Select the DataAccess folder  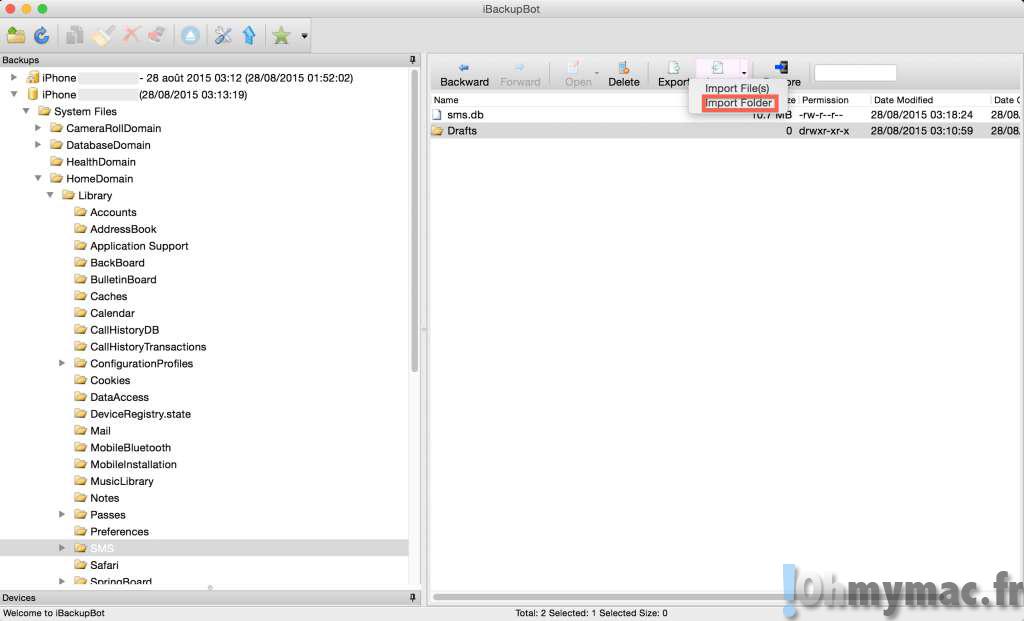(x=120, y=397)
